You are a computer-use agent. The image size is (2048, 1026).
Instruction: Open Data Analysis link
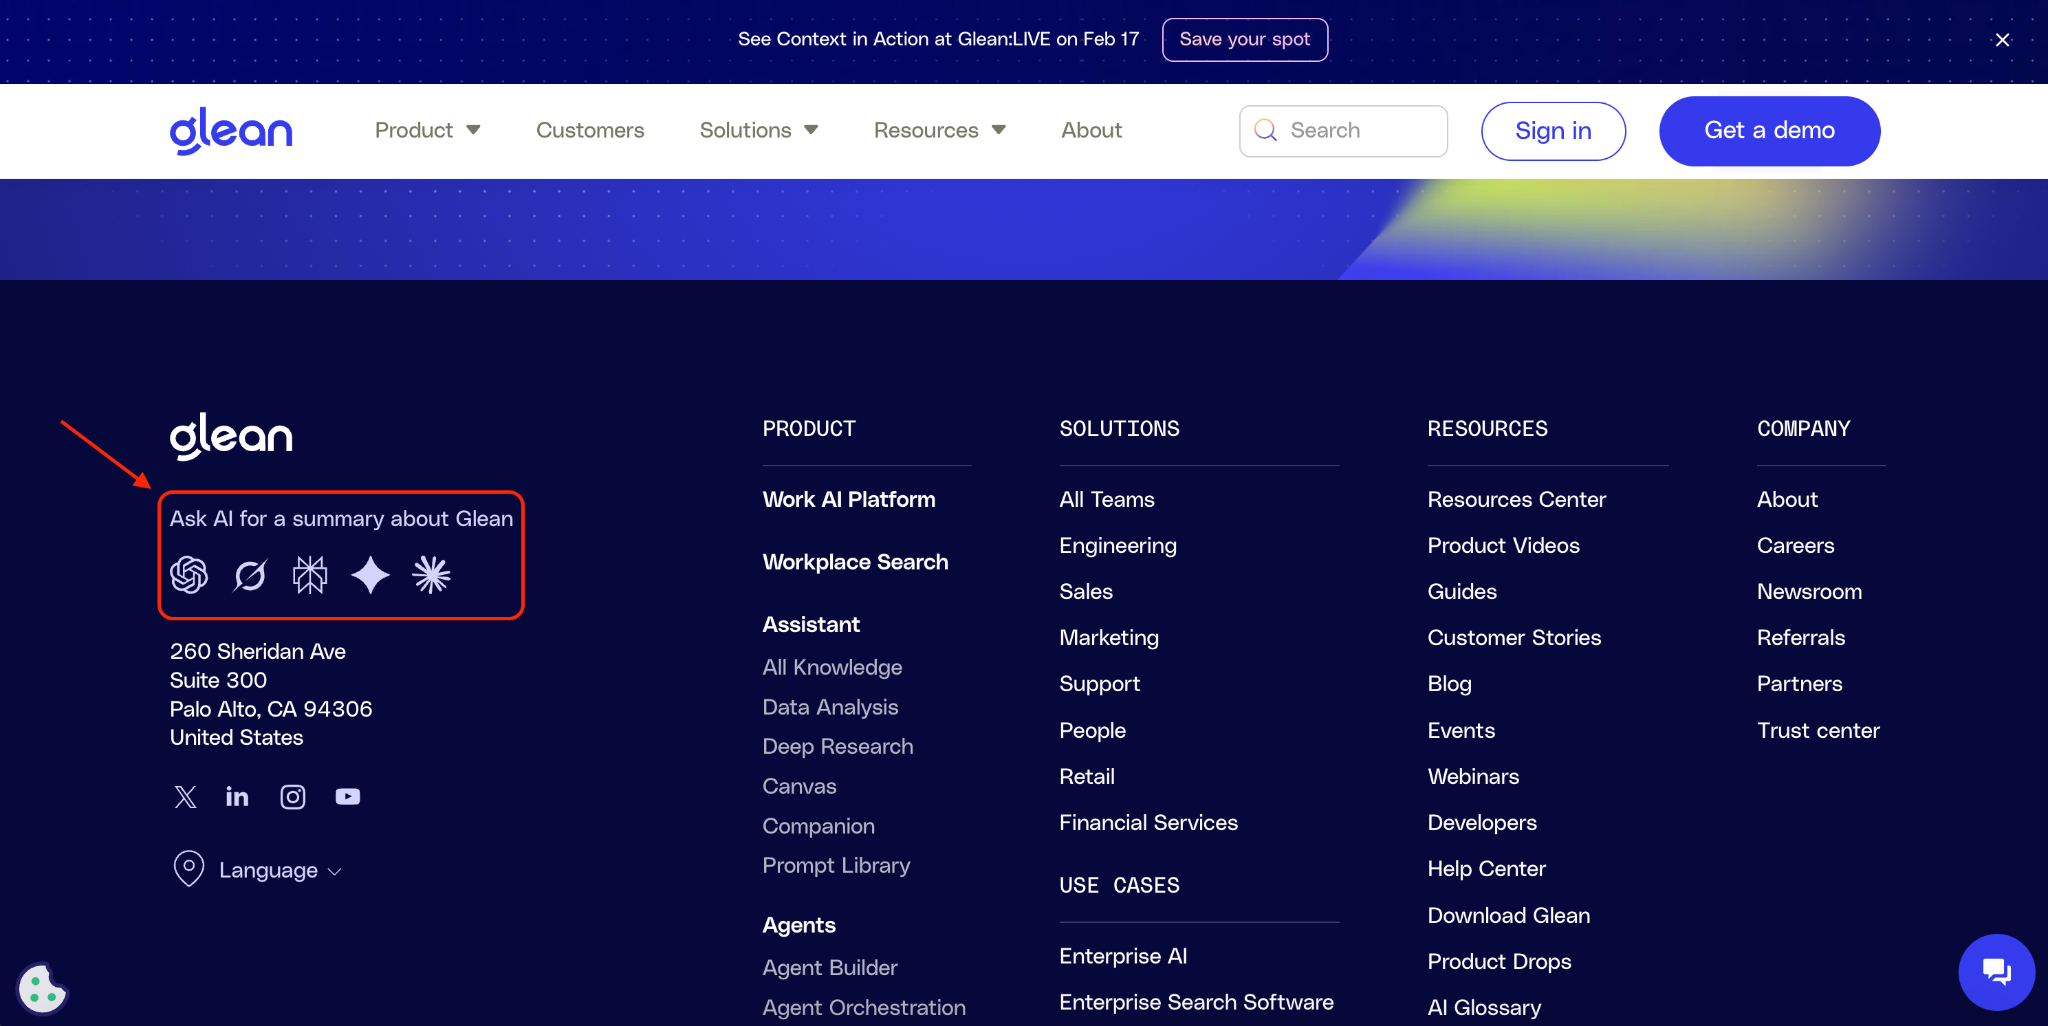tap(830, 707)
